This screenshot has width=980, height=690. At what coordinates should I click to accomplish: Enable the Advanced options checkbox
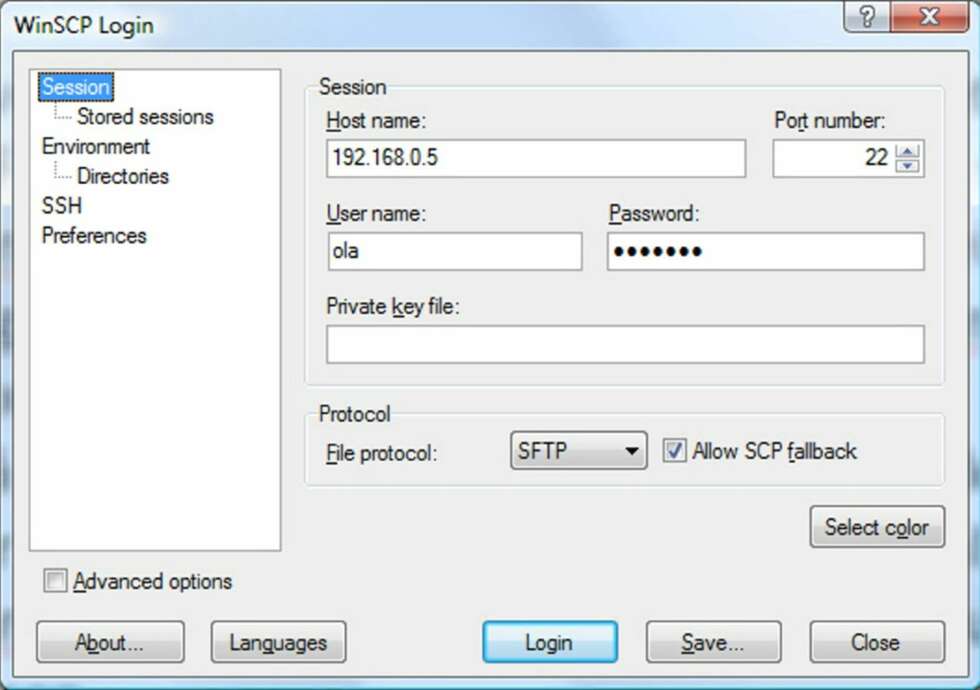pyautogui.click(x=55, y=581)
